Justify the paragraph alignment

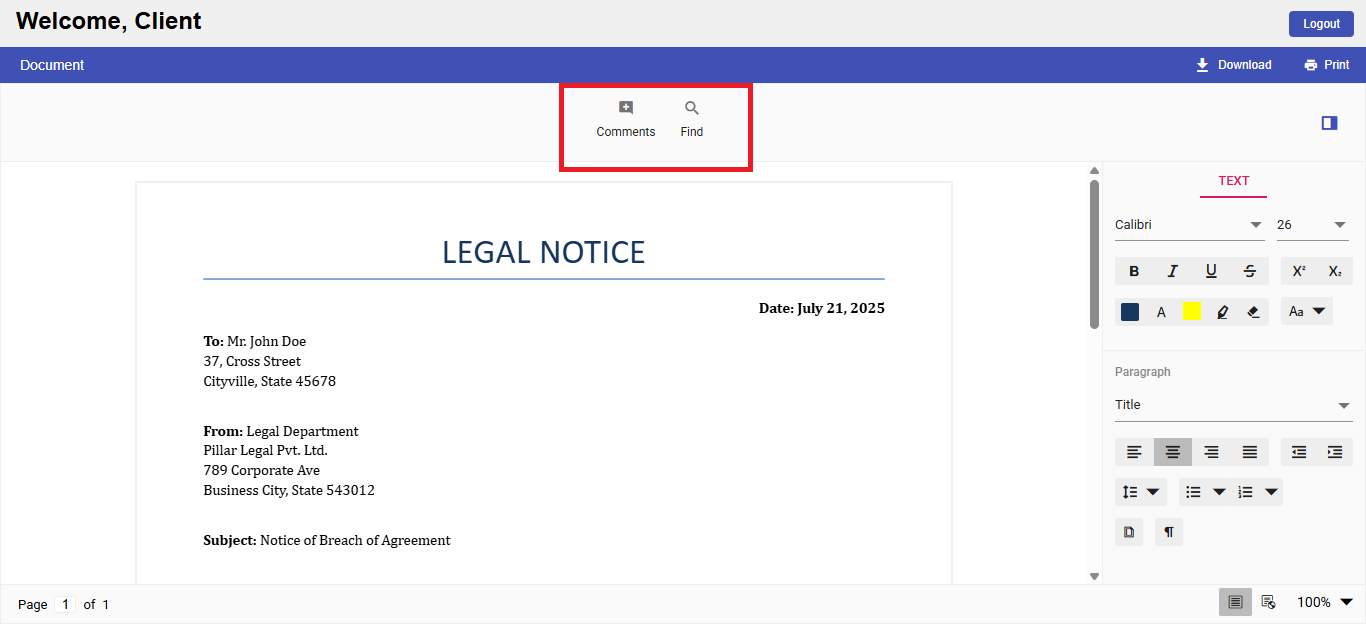click(x=1250, y=451)
